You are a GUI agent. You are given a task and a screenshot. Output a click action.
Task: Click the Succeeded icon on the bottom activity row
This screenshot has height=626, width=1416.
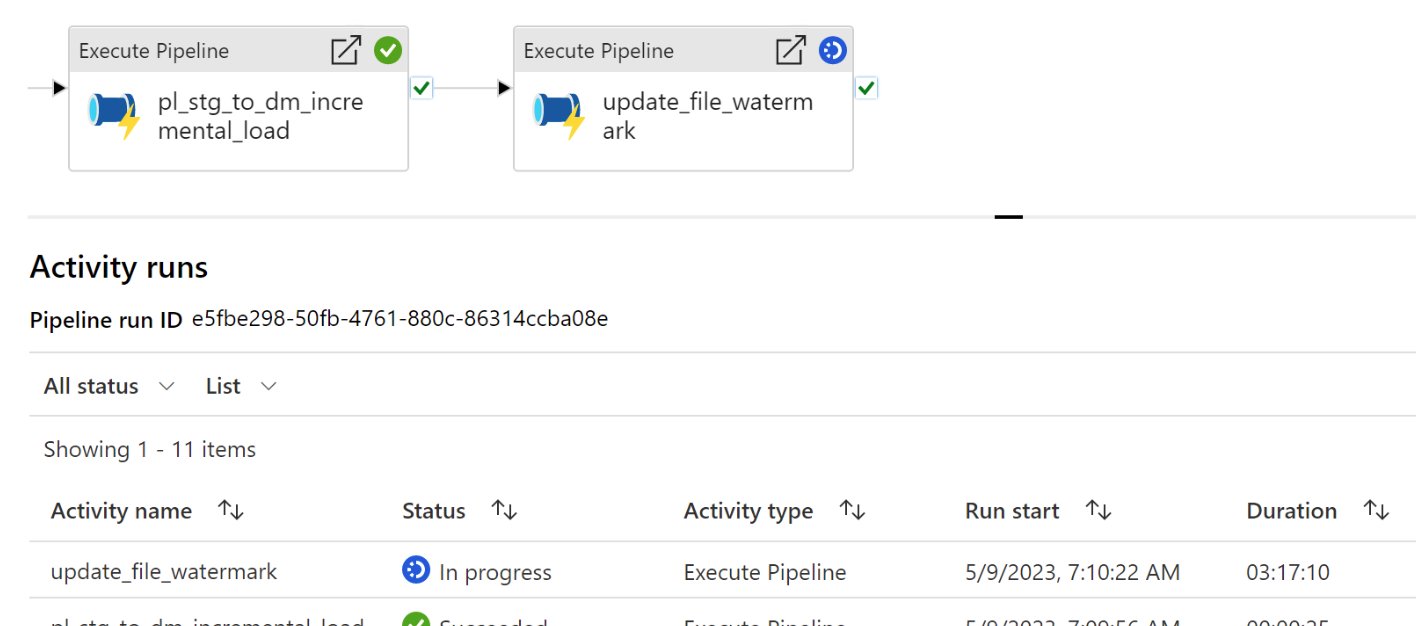416,621
